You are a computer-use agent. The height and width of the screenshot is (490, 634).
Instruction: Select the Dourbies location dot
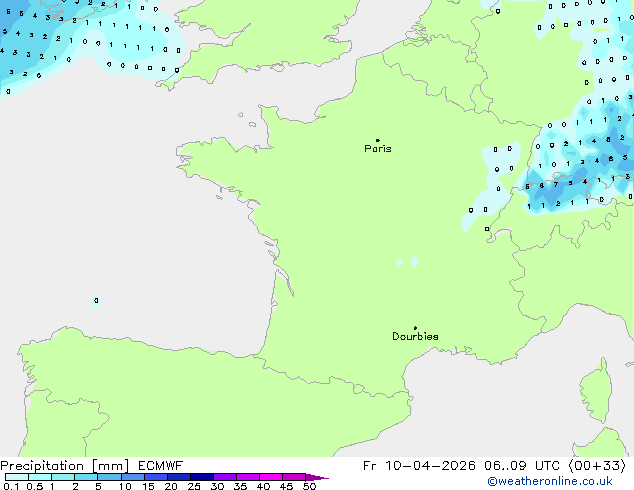pos(415,328)
